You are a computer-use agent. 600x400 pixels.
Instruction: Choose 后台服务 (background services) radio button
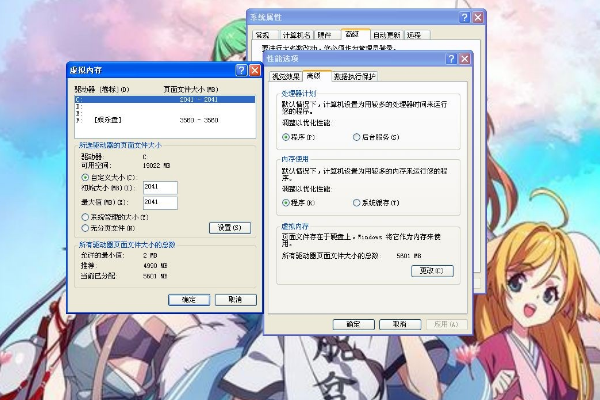pos(356,137)
